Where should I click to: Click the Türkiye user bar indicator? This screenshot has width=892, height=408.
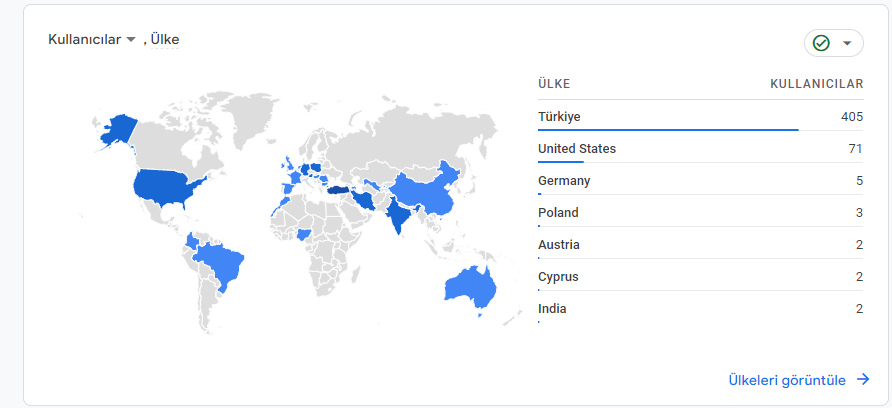click(x=668, y=130)
